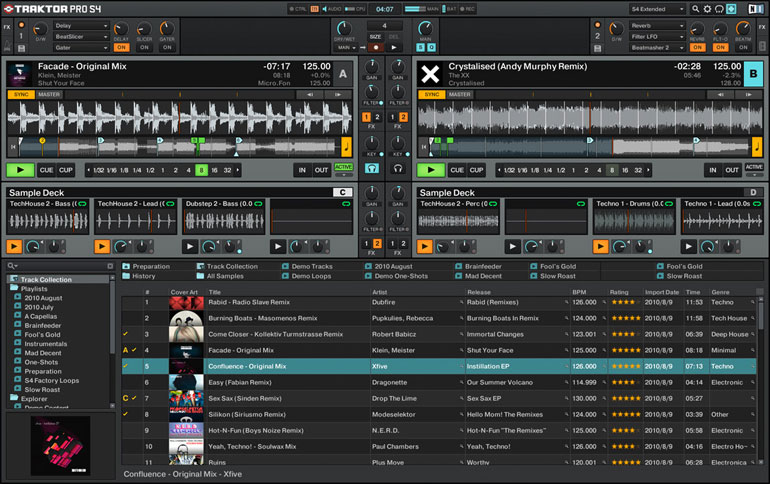This screenshot has width=770, height=484.
Task: Click the Preparation favorite folder icon
Action: [x=126, y=267]
